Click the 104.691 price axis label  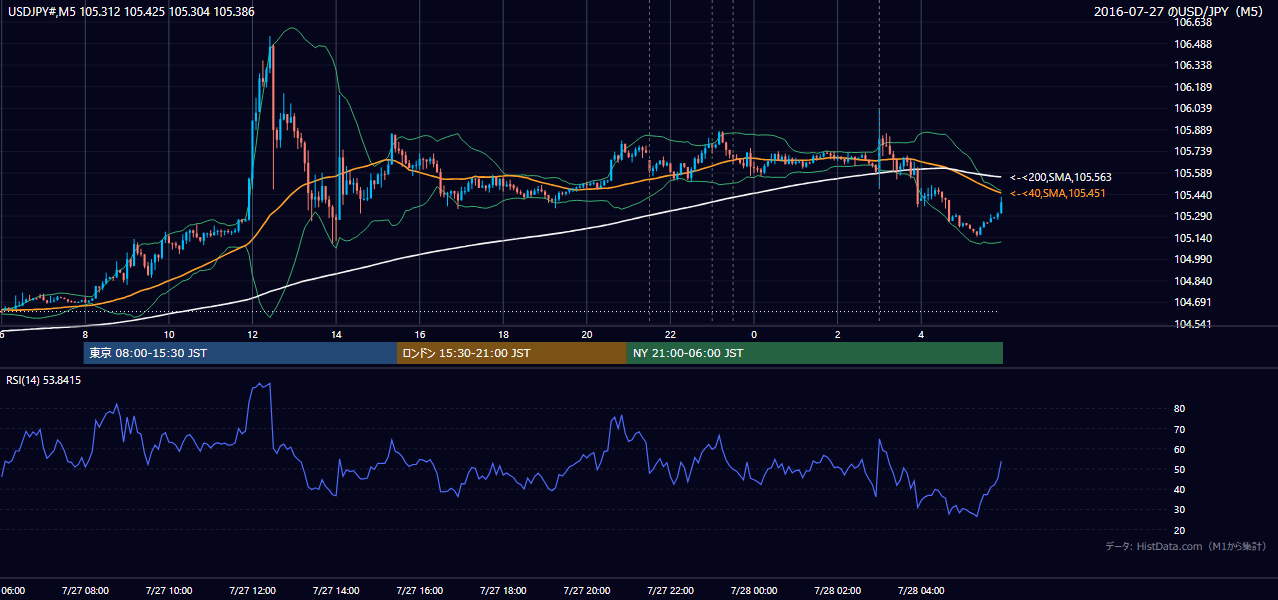(x=1194, y=302)
